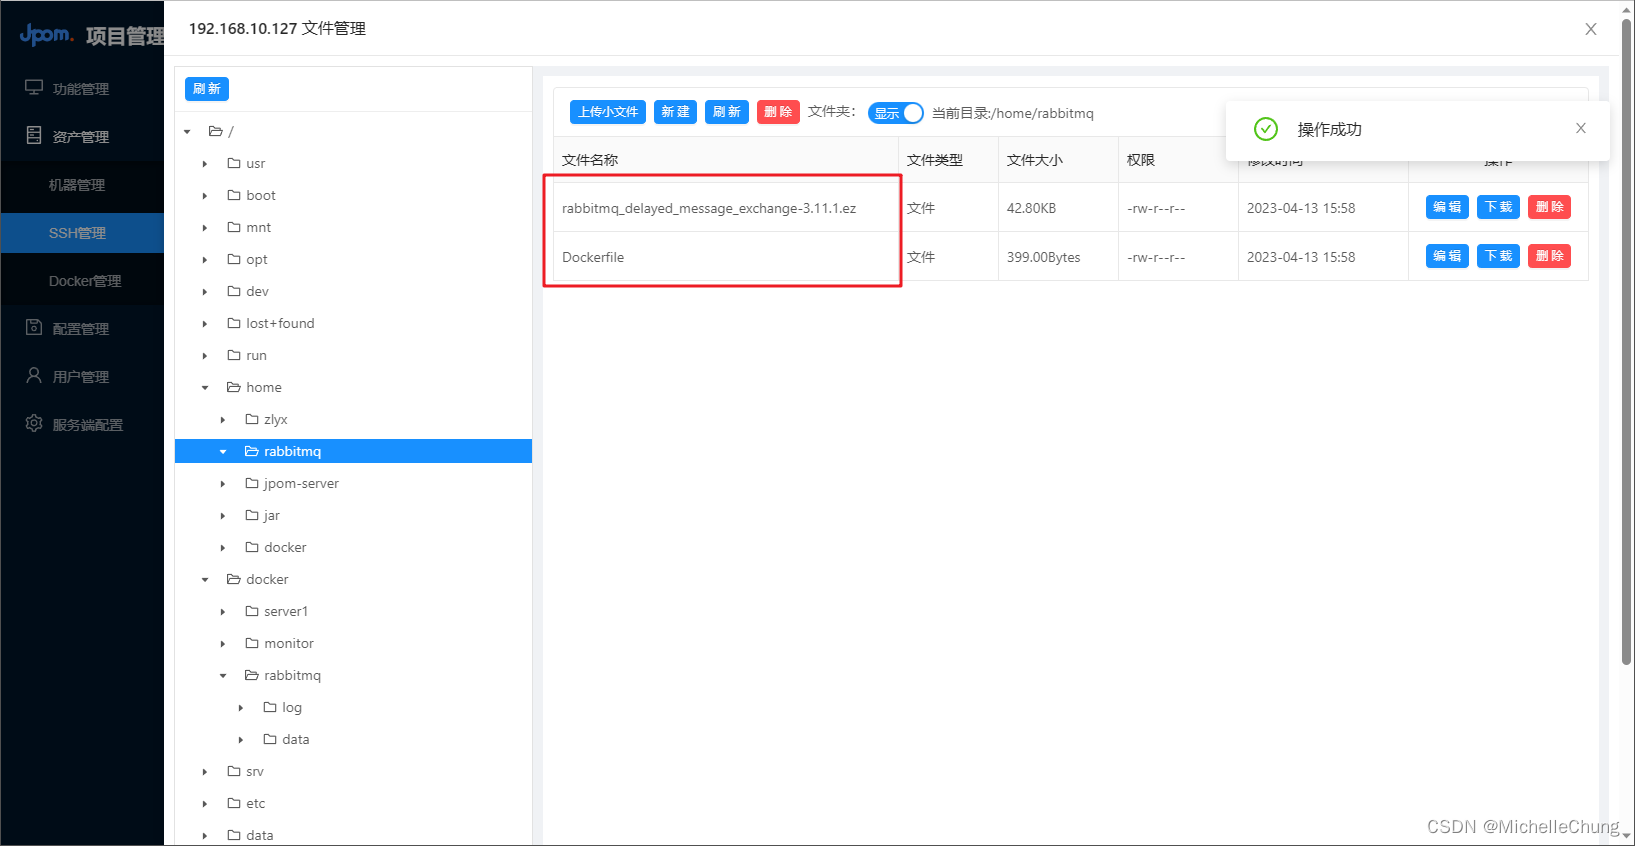The image size is (1635, 846).
Task: Expand the usr folder arrow
Action: pyautogui.click(x=205, y=163)
